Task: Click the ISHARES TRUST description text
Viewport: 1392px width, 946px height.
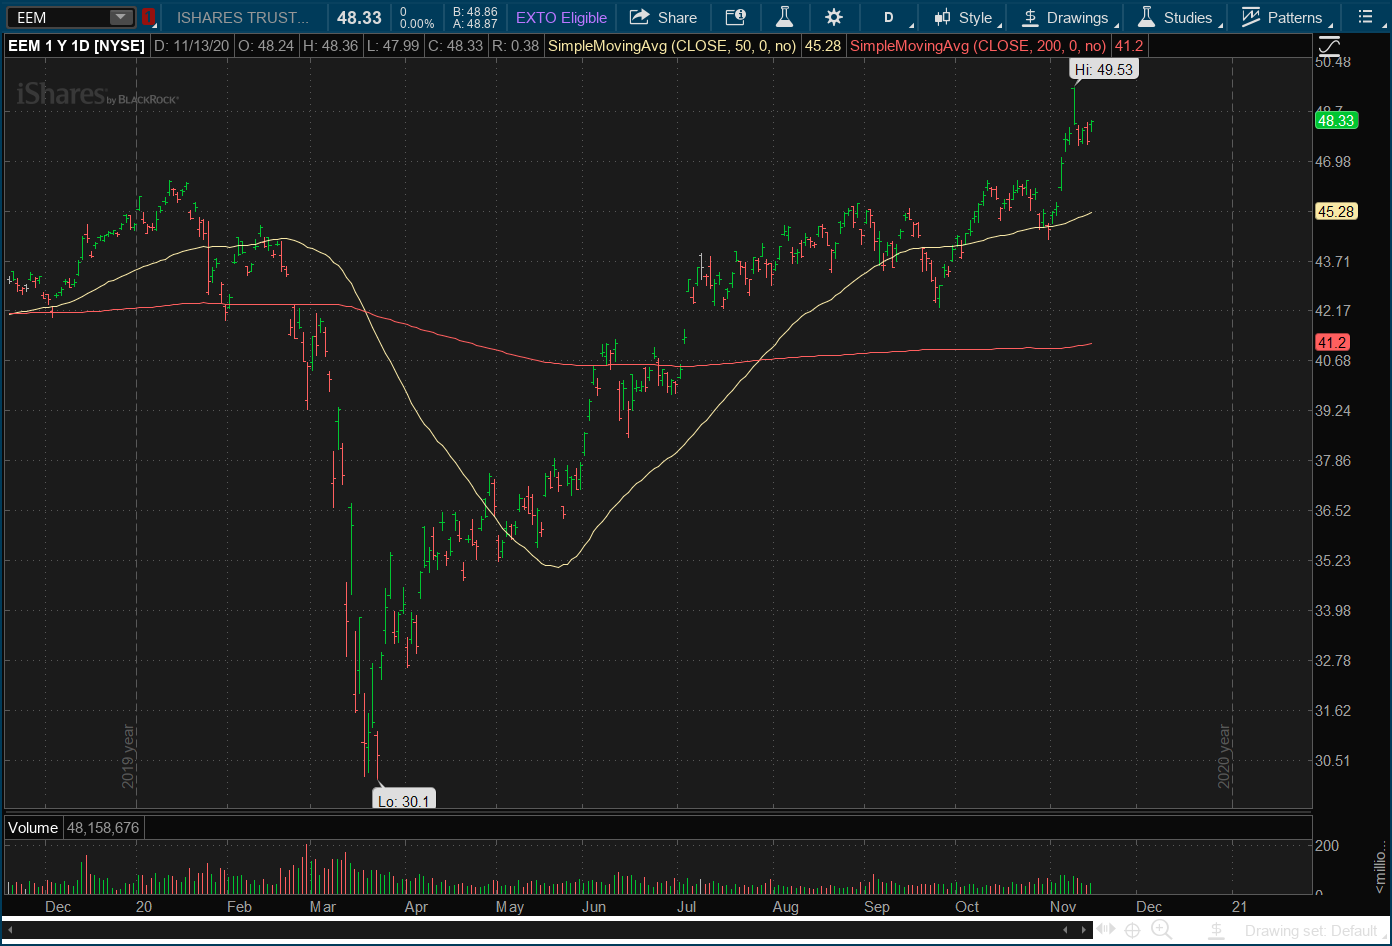Action: pyautogui.click(x=244, y=17)
